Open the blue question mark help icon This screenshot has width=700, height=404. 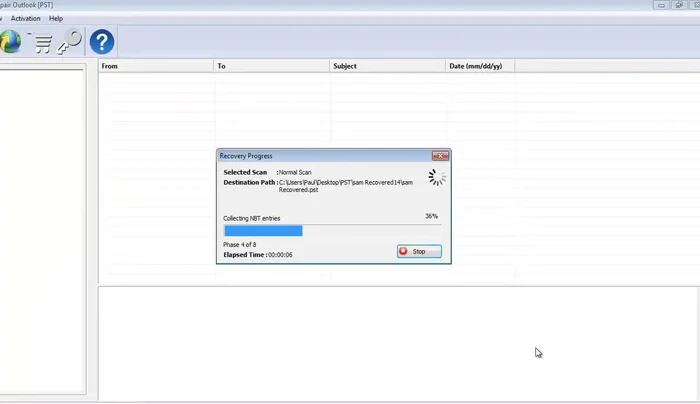(x=102, y=42)
